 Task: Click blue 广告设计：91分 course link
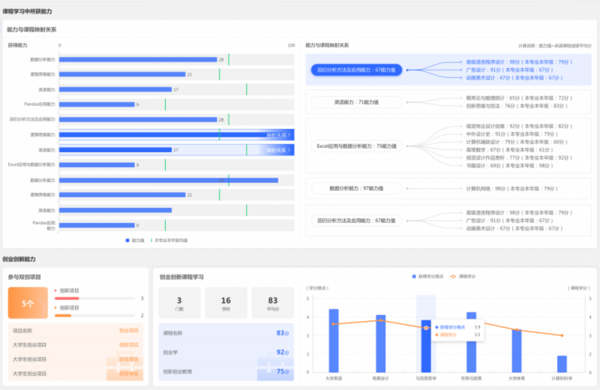[509, 70]
